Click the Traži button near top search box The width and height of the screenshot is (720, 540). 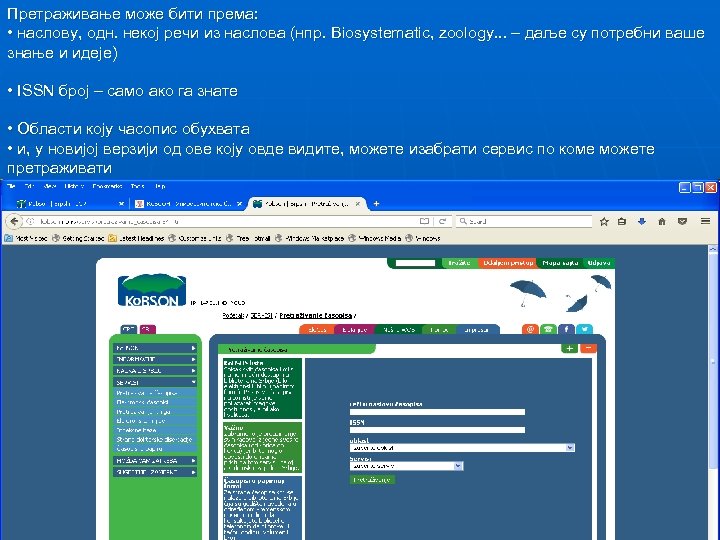point(459,263)
